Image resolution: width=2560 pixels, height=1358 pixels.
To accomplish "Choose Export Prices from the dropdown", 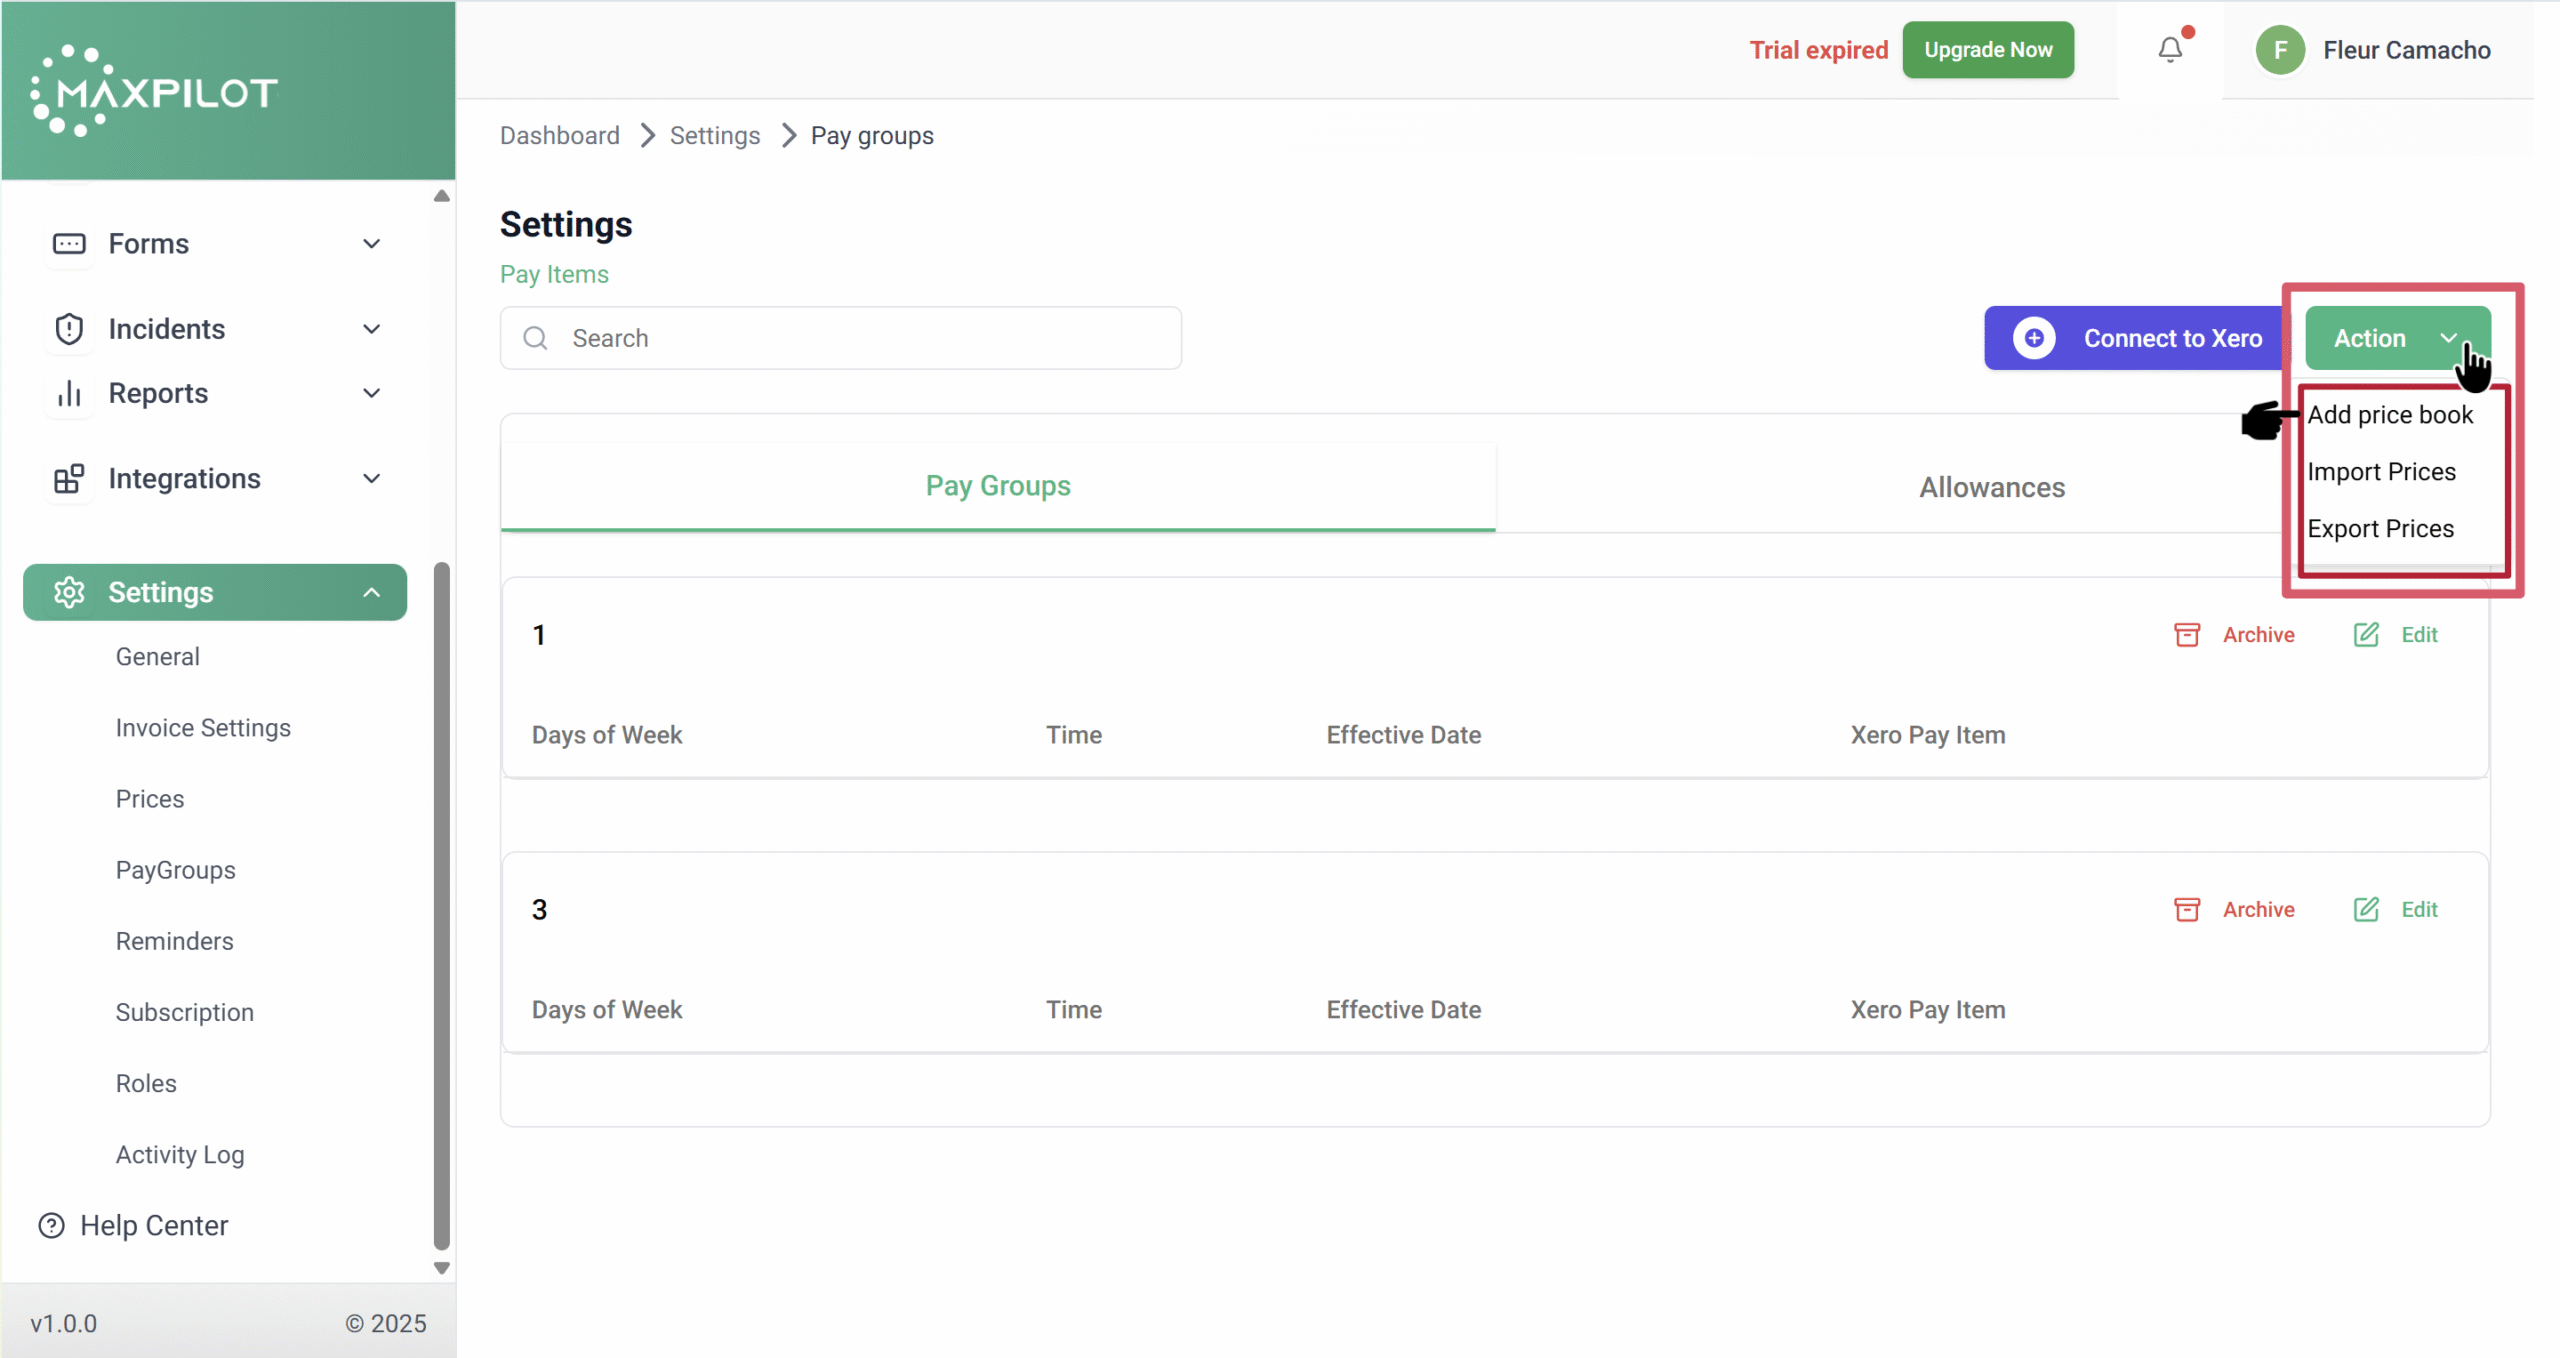I will 2380,529.
